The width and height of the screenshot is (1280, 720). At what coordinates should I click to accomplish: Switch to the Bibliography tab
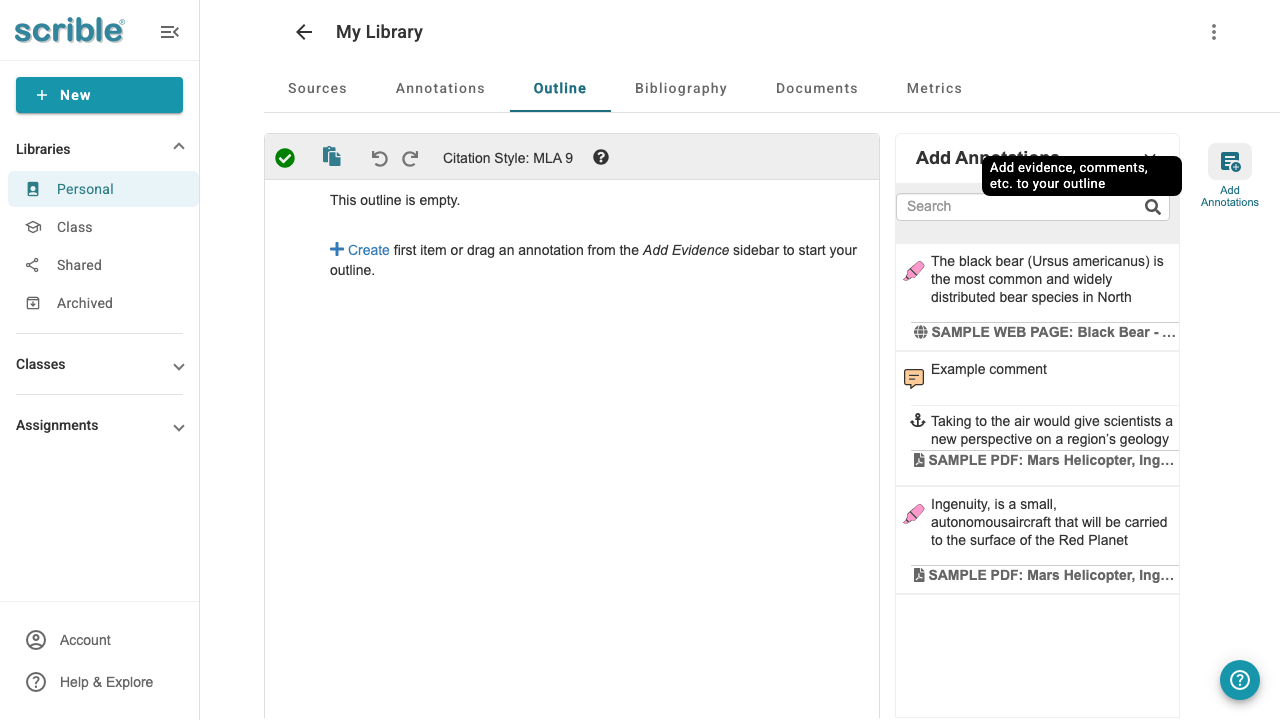click(681, 88)
